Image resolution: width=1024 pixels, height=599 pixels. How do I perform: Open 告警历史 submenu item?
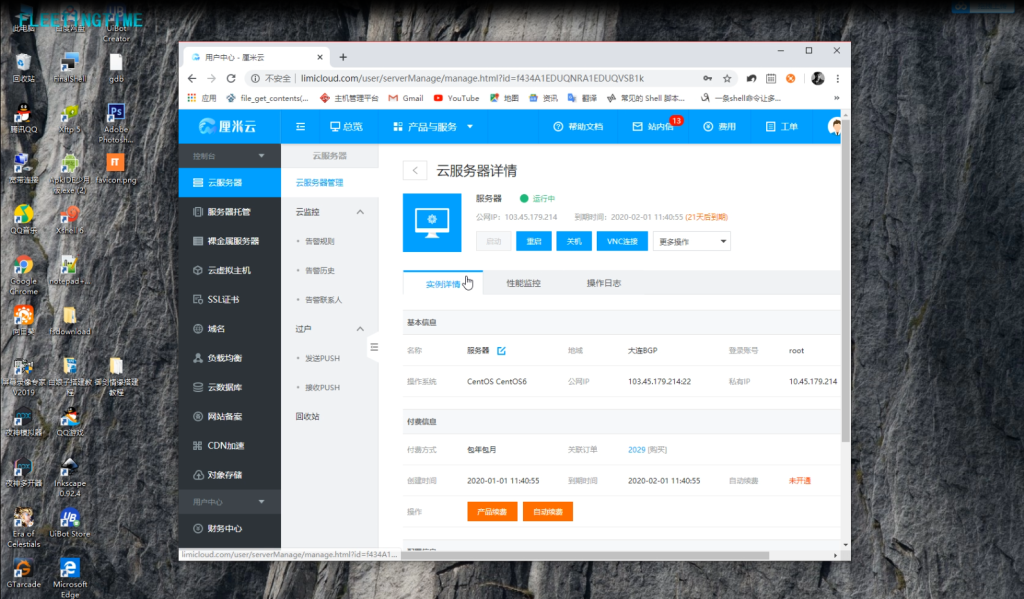click(x=319, y=270)
